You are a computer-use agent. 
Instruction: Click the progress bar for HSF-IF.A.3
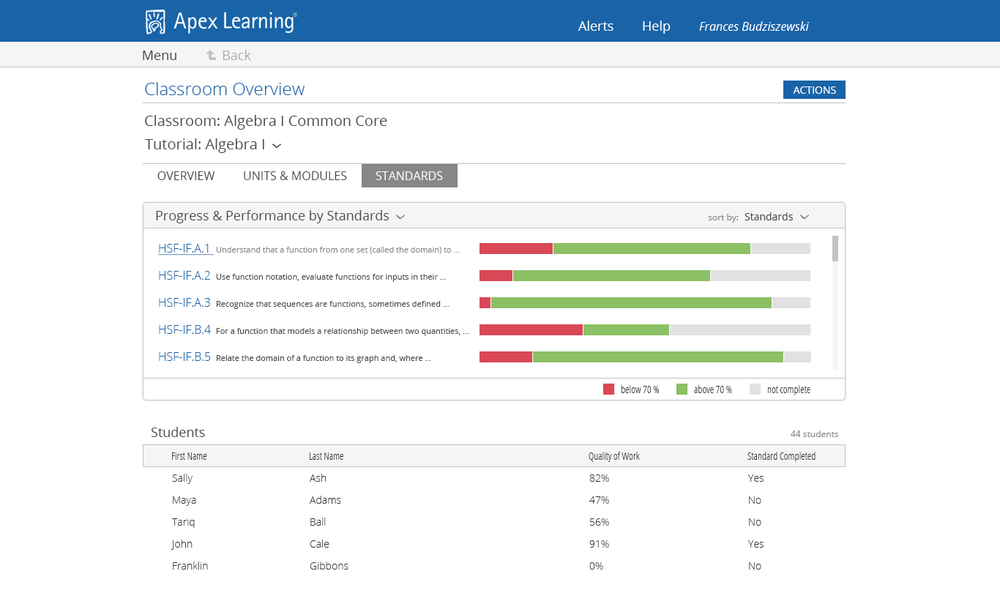[645, 302]
